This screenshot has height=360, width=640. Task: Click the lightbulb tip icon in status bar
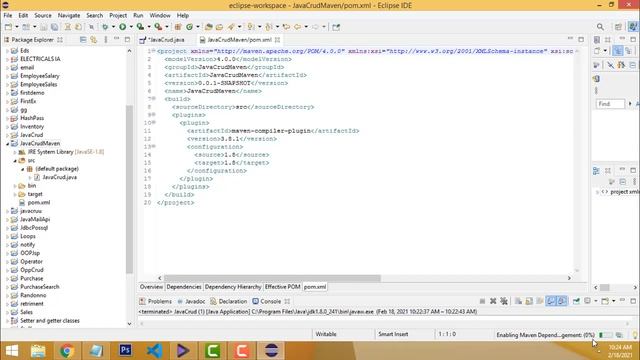click(x=635, y=335)
